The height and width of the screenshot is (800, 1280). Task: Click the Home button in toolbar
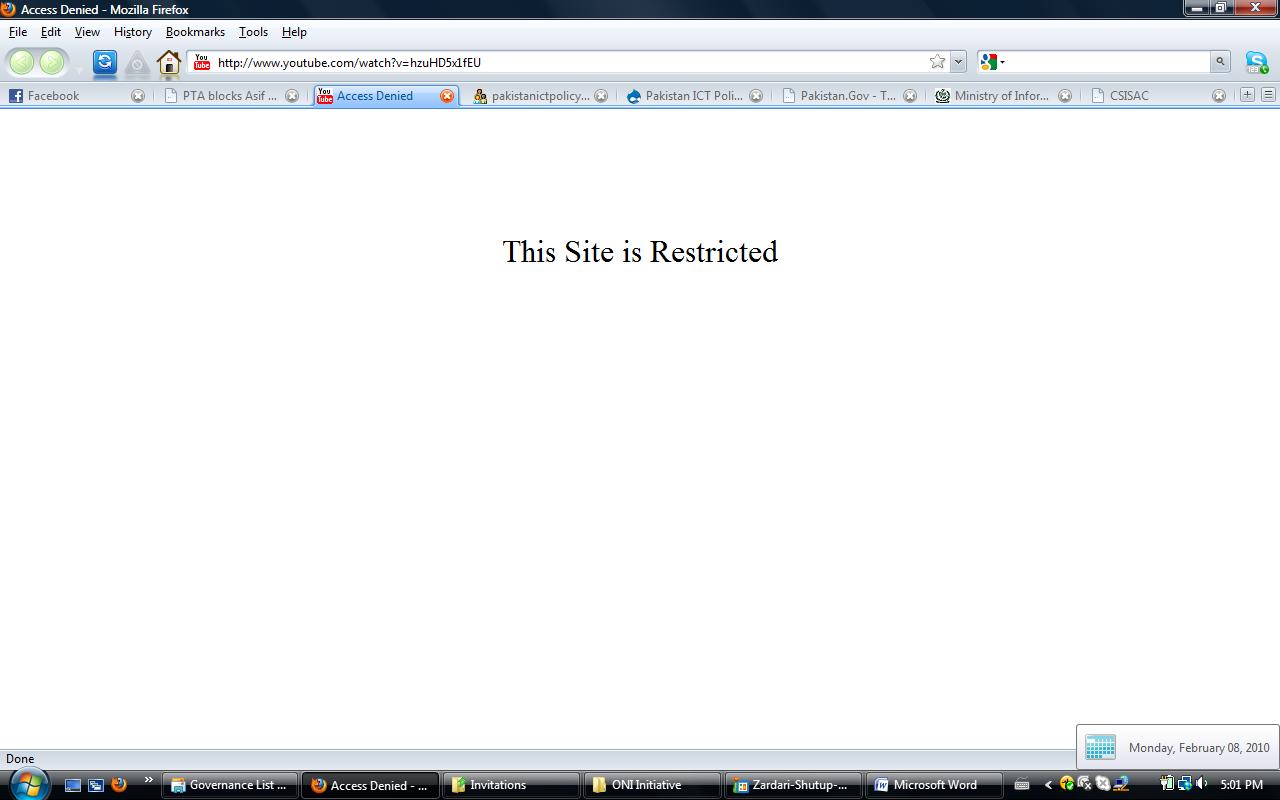(168, 63)
